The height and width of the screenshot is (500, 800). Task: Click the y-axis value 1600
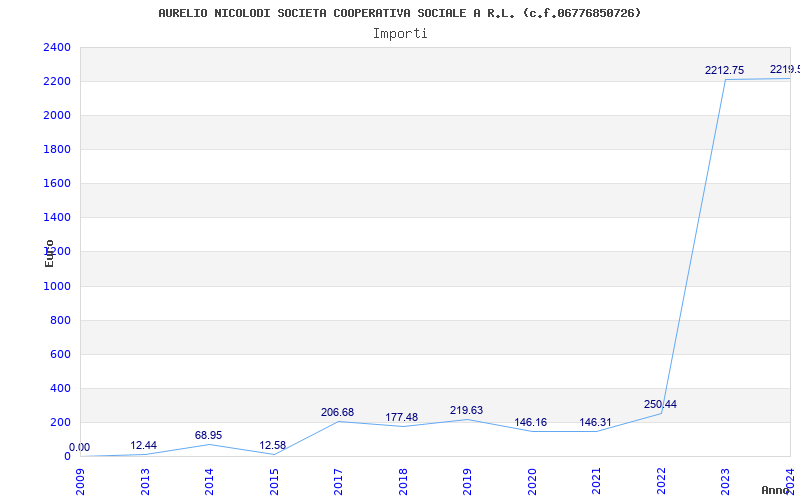click(57, 184)
